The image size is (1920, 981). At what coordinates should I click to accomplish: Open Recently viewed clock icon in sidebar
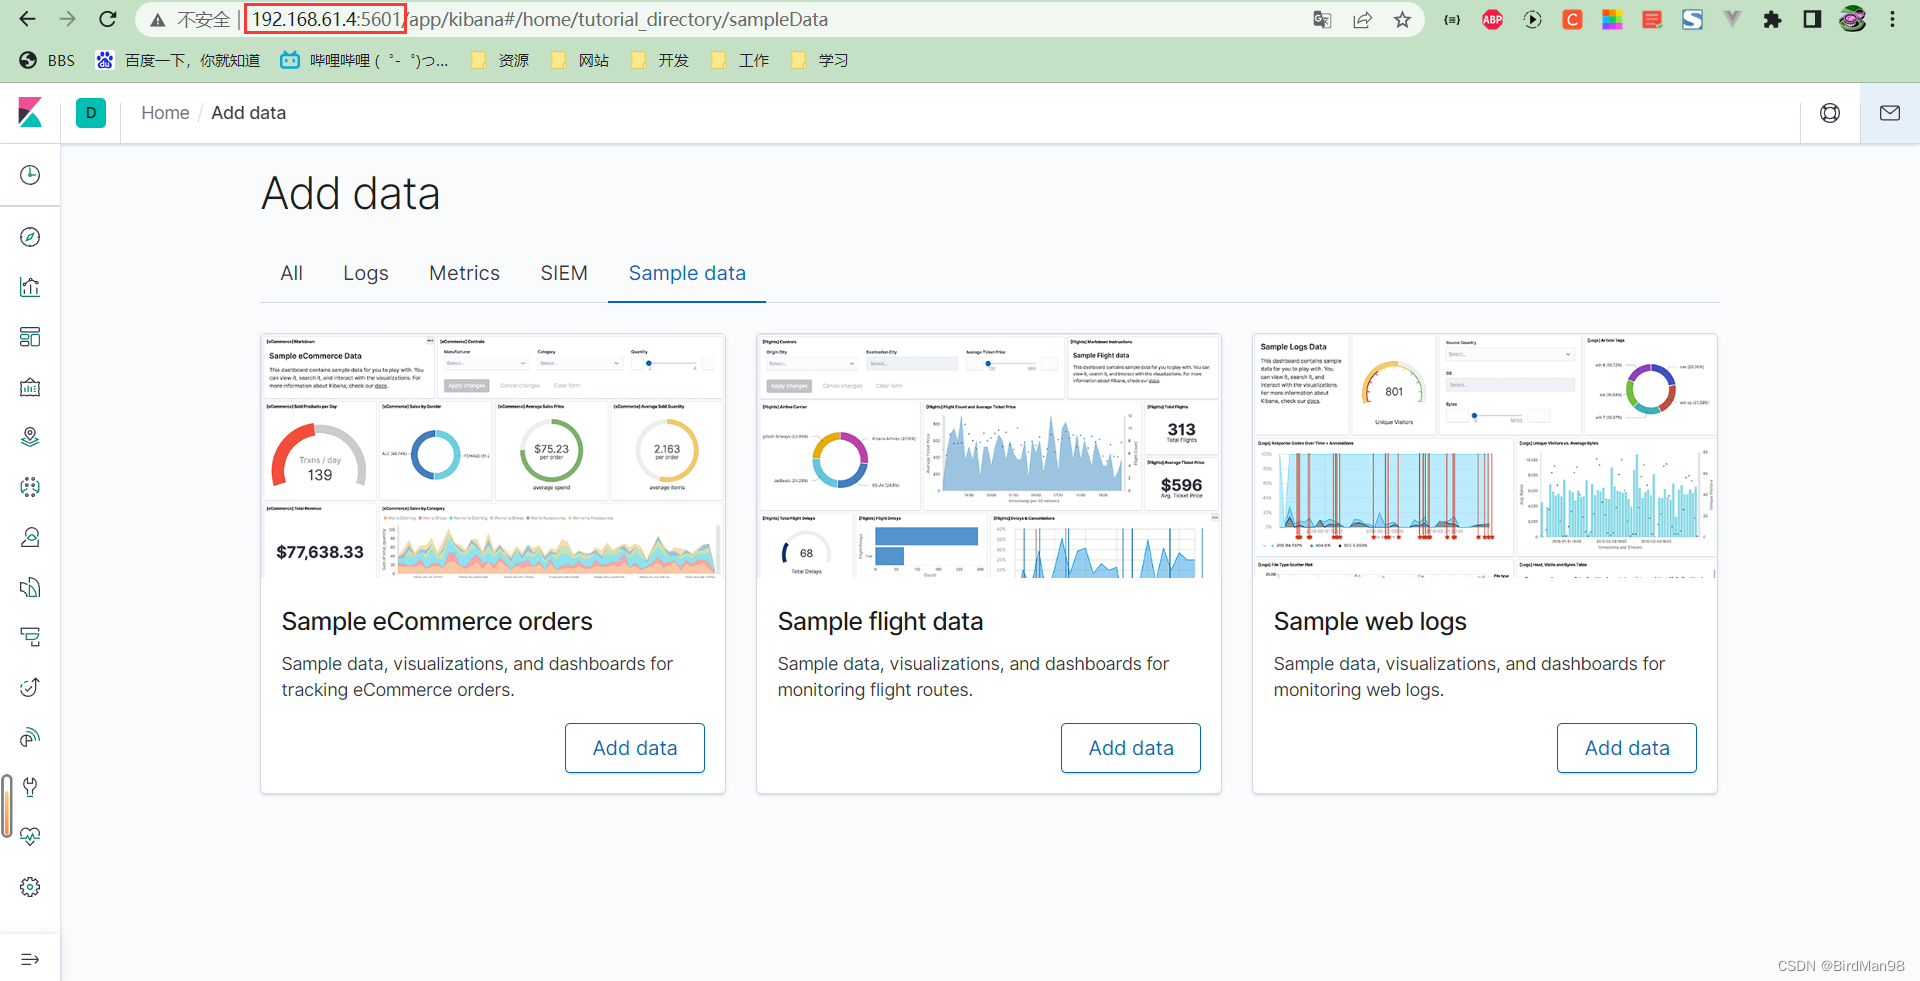pyautogui.click(x=30, y=175)
